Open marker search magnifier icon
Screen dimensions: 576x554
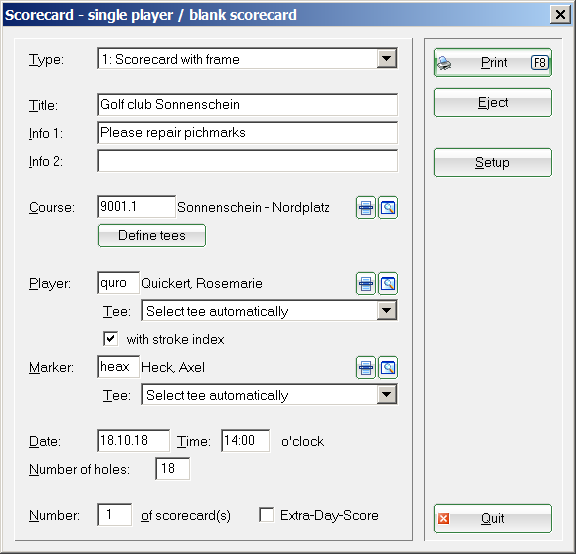pos(388,367)
